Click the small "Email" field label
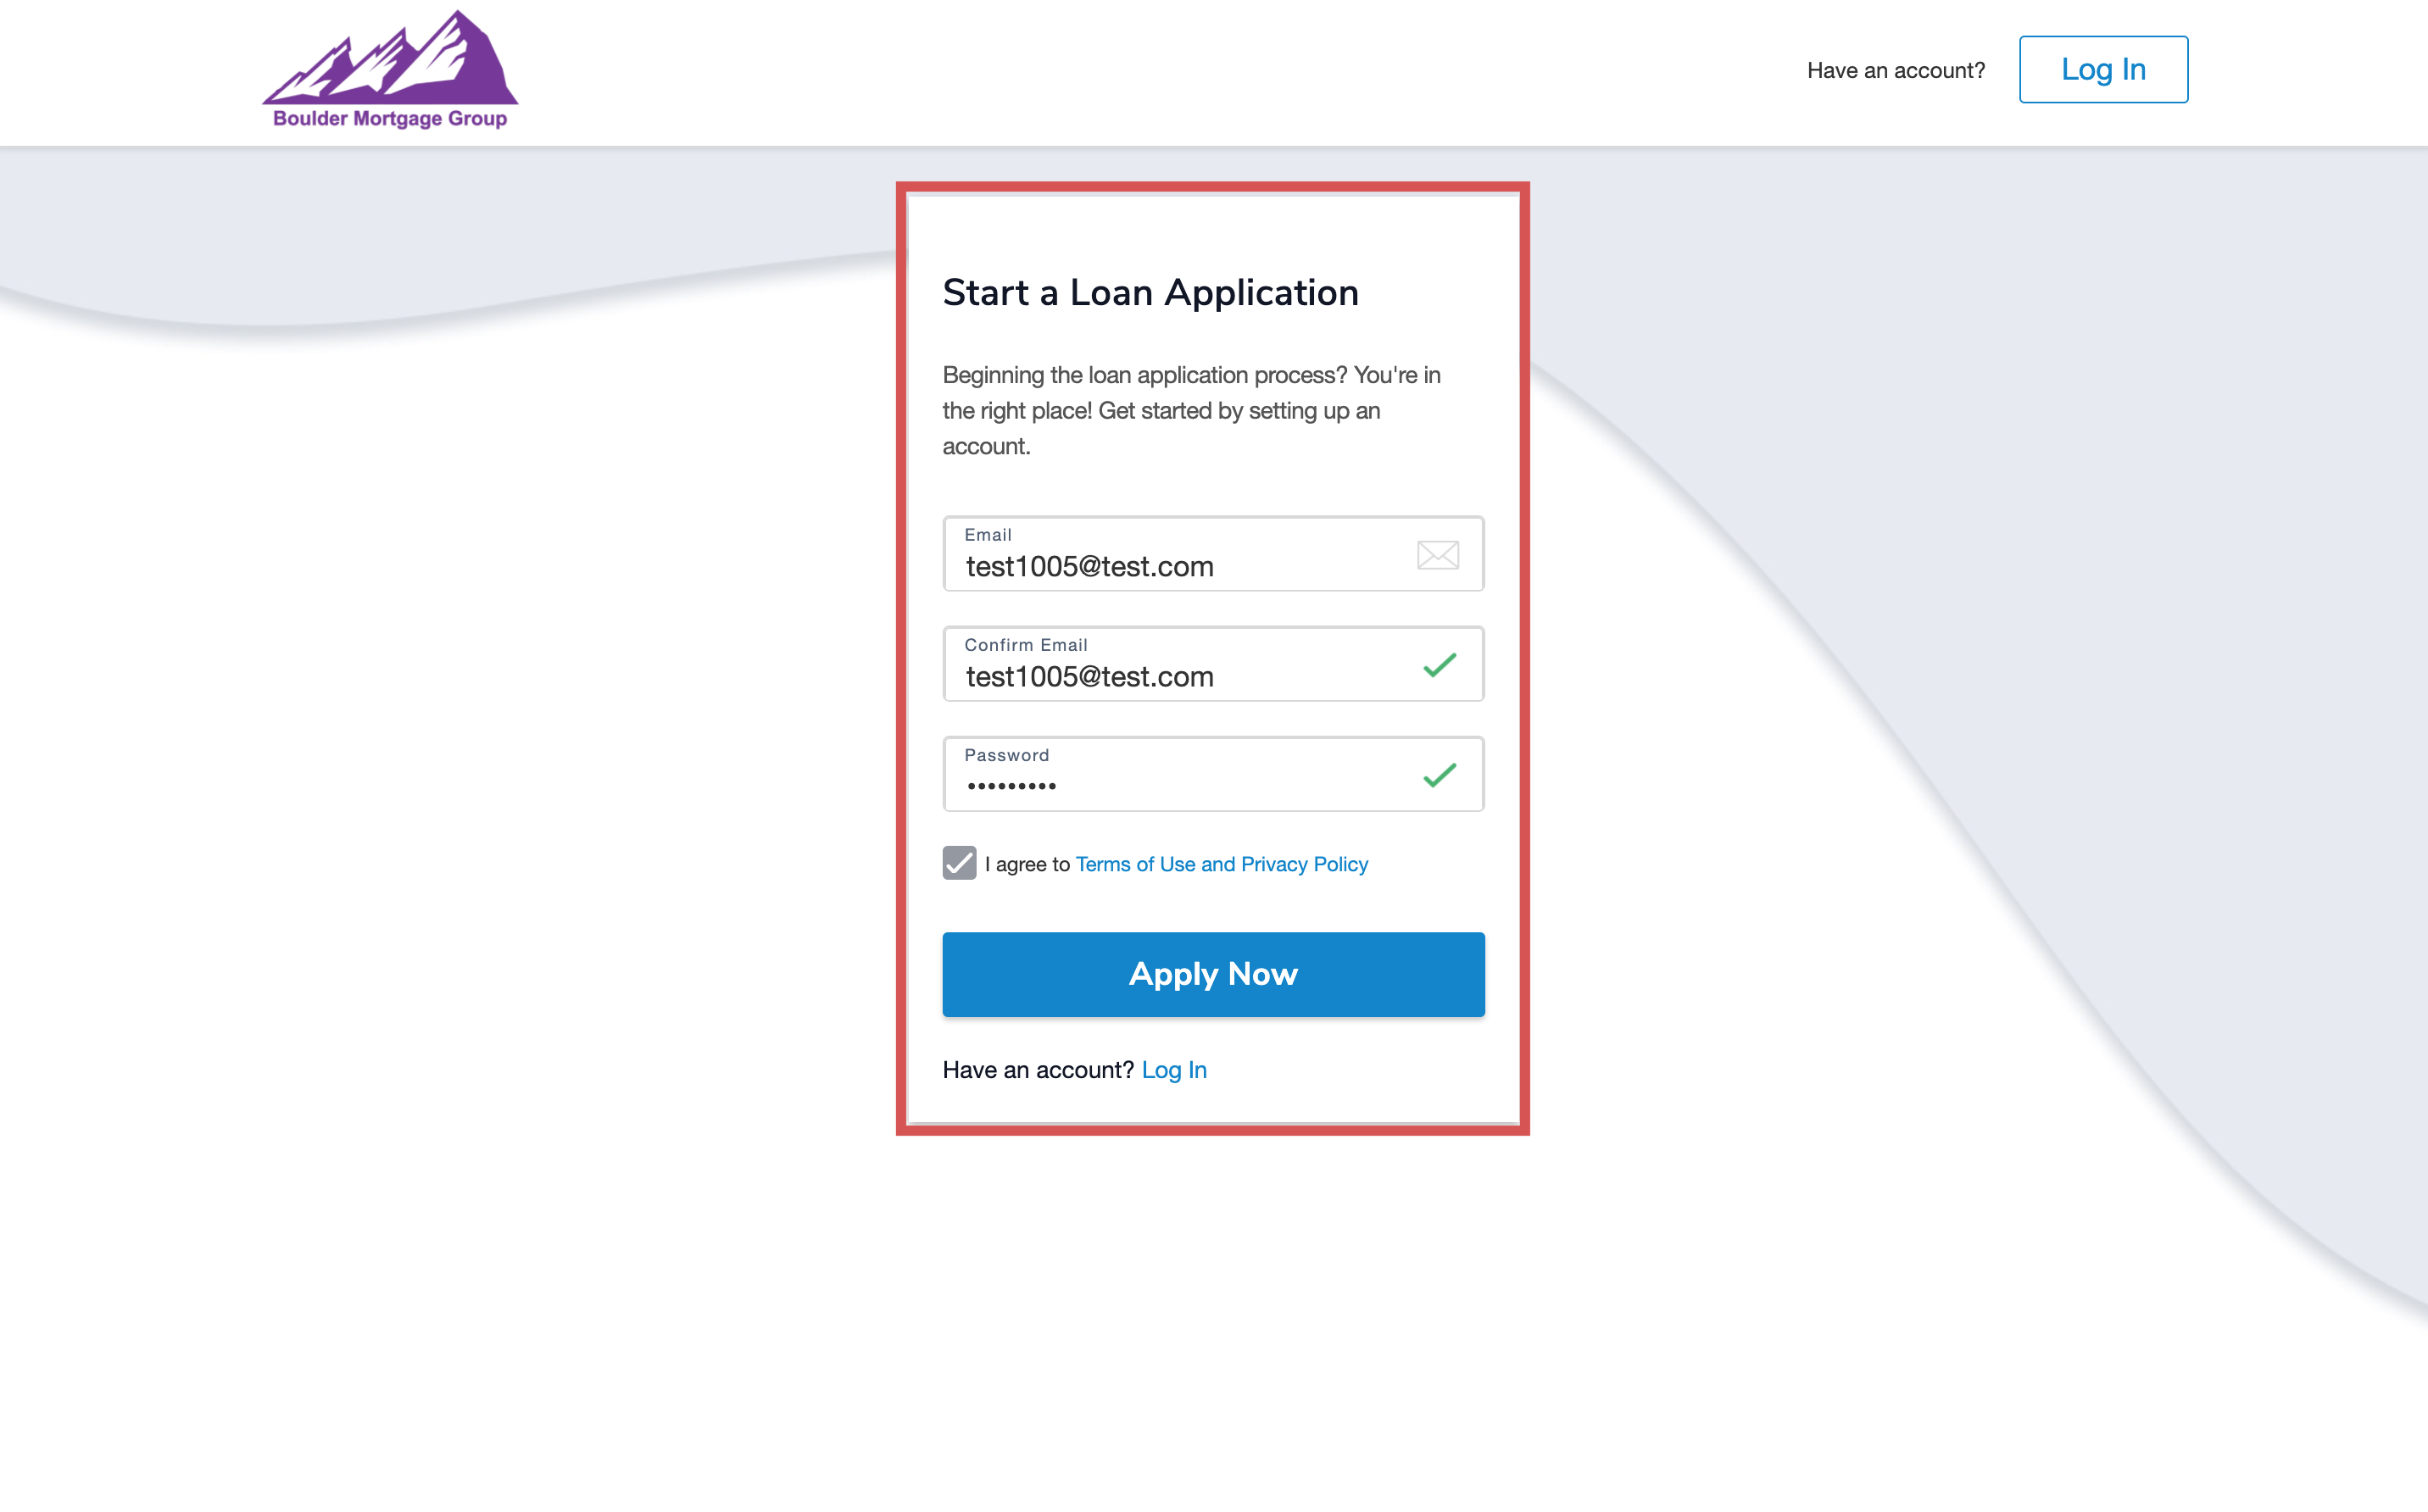 988,535
